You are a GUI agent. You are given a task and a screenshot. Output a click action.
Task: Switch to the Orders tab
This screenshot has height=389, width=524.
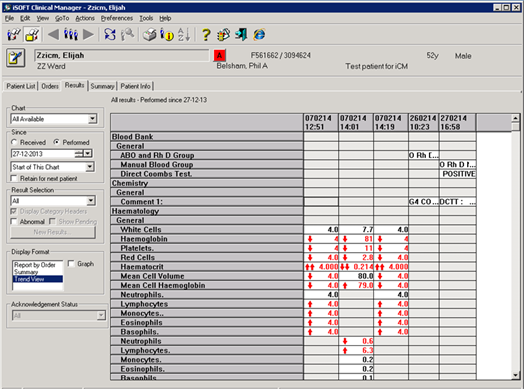point(50,86)
